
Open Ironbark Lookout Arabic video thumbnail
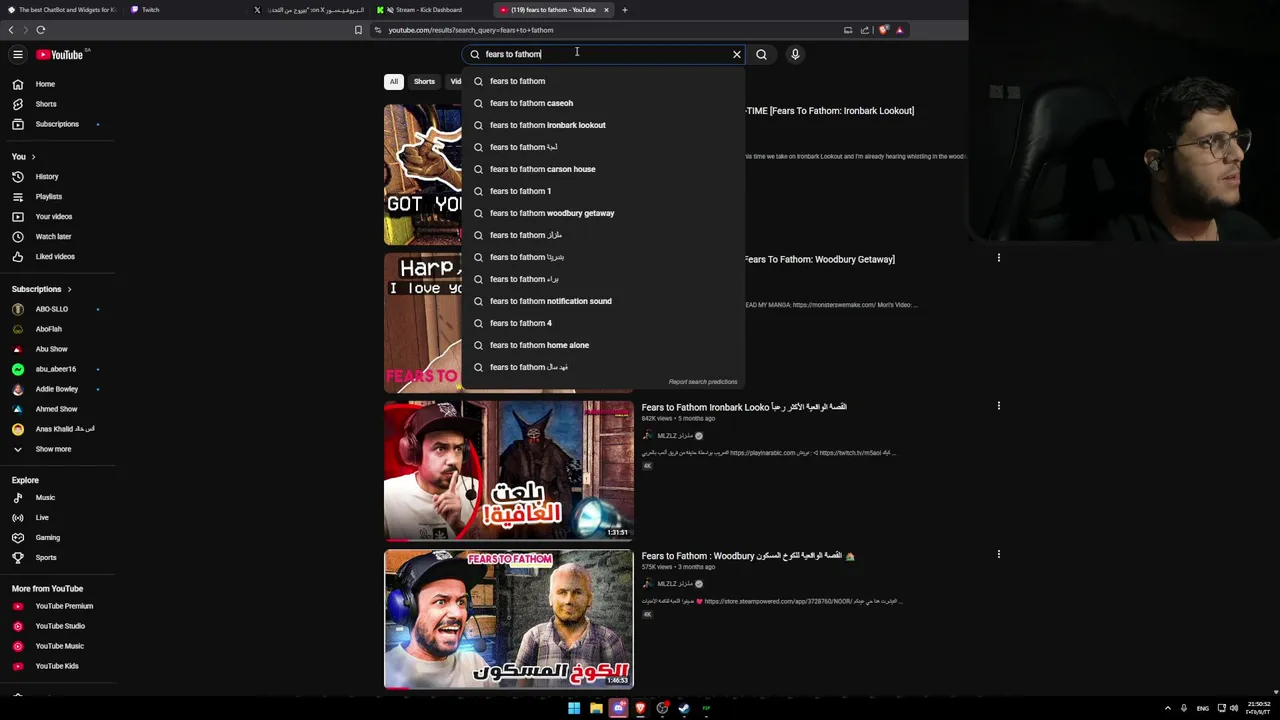[508, 470]
